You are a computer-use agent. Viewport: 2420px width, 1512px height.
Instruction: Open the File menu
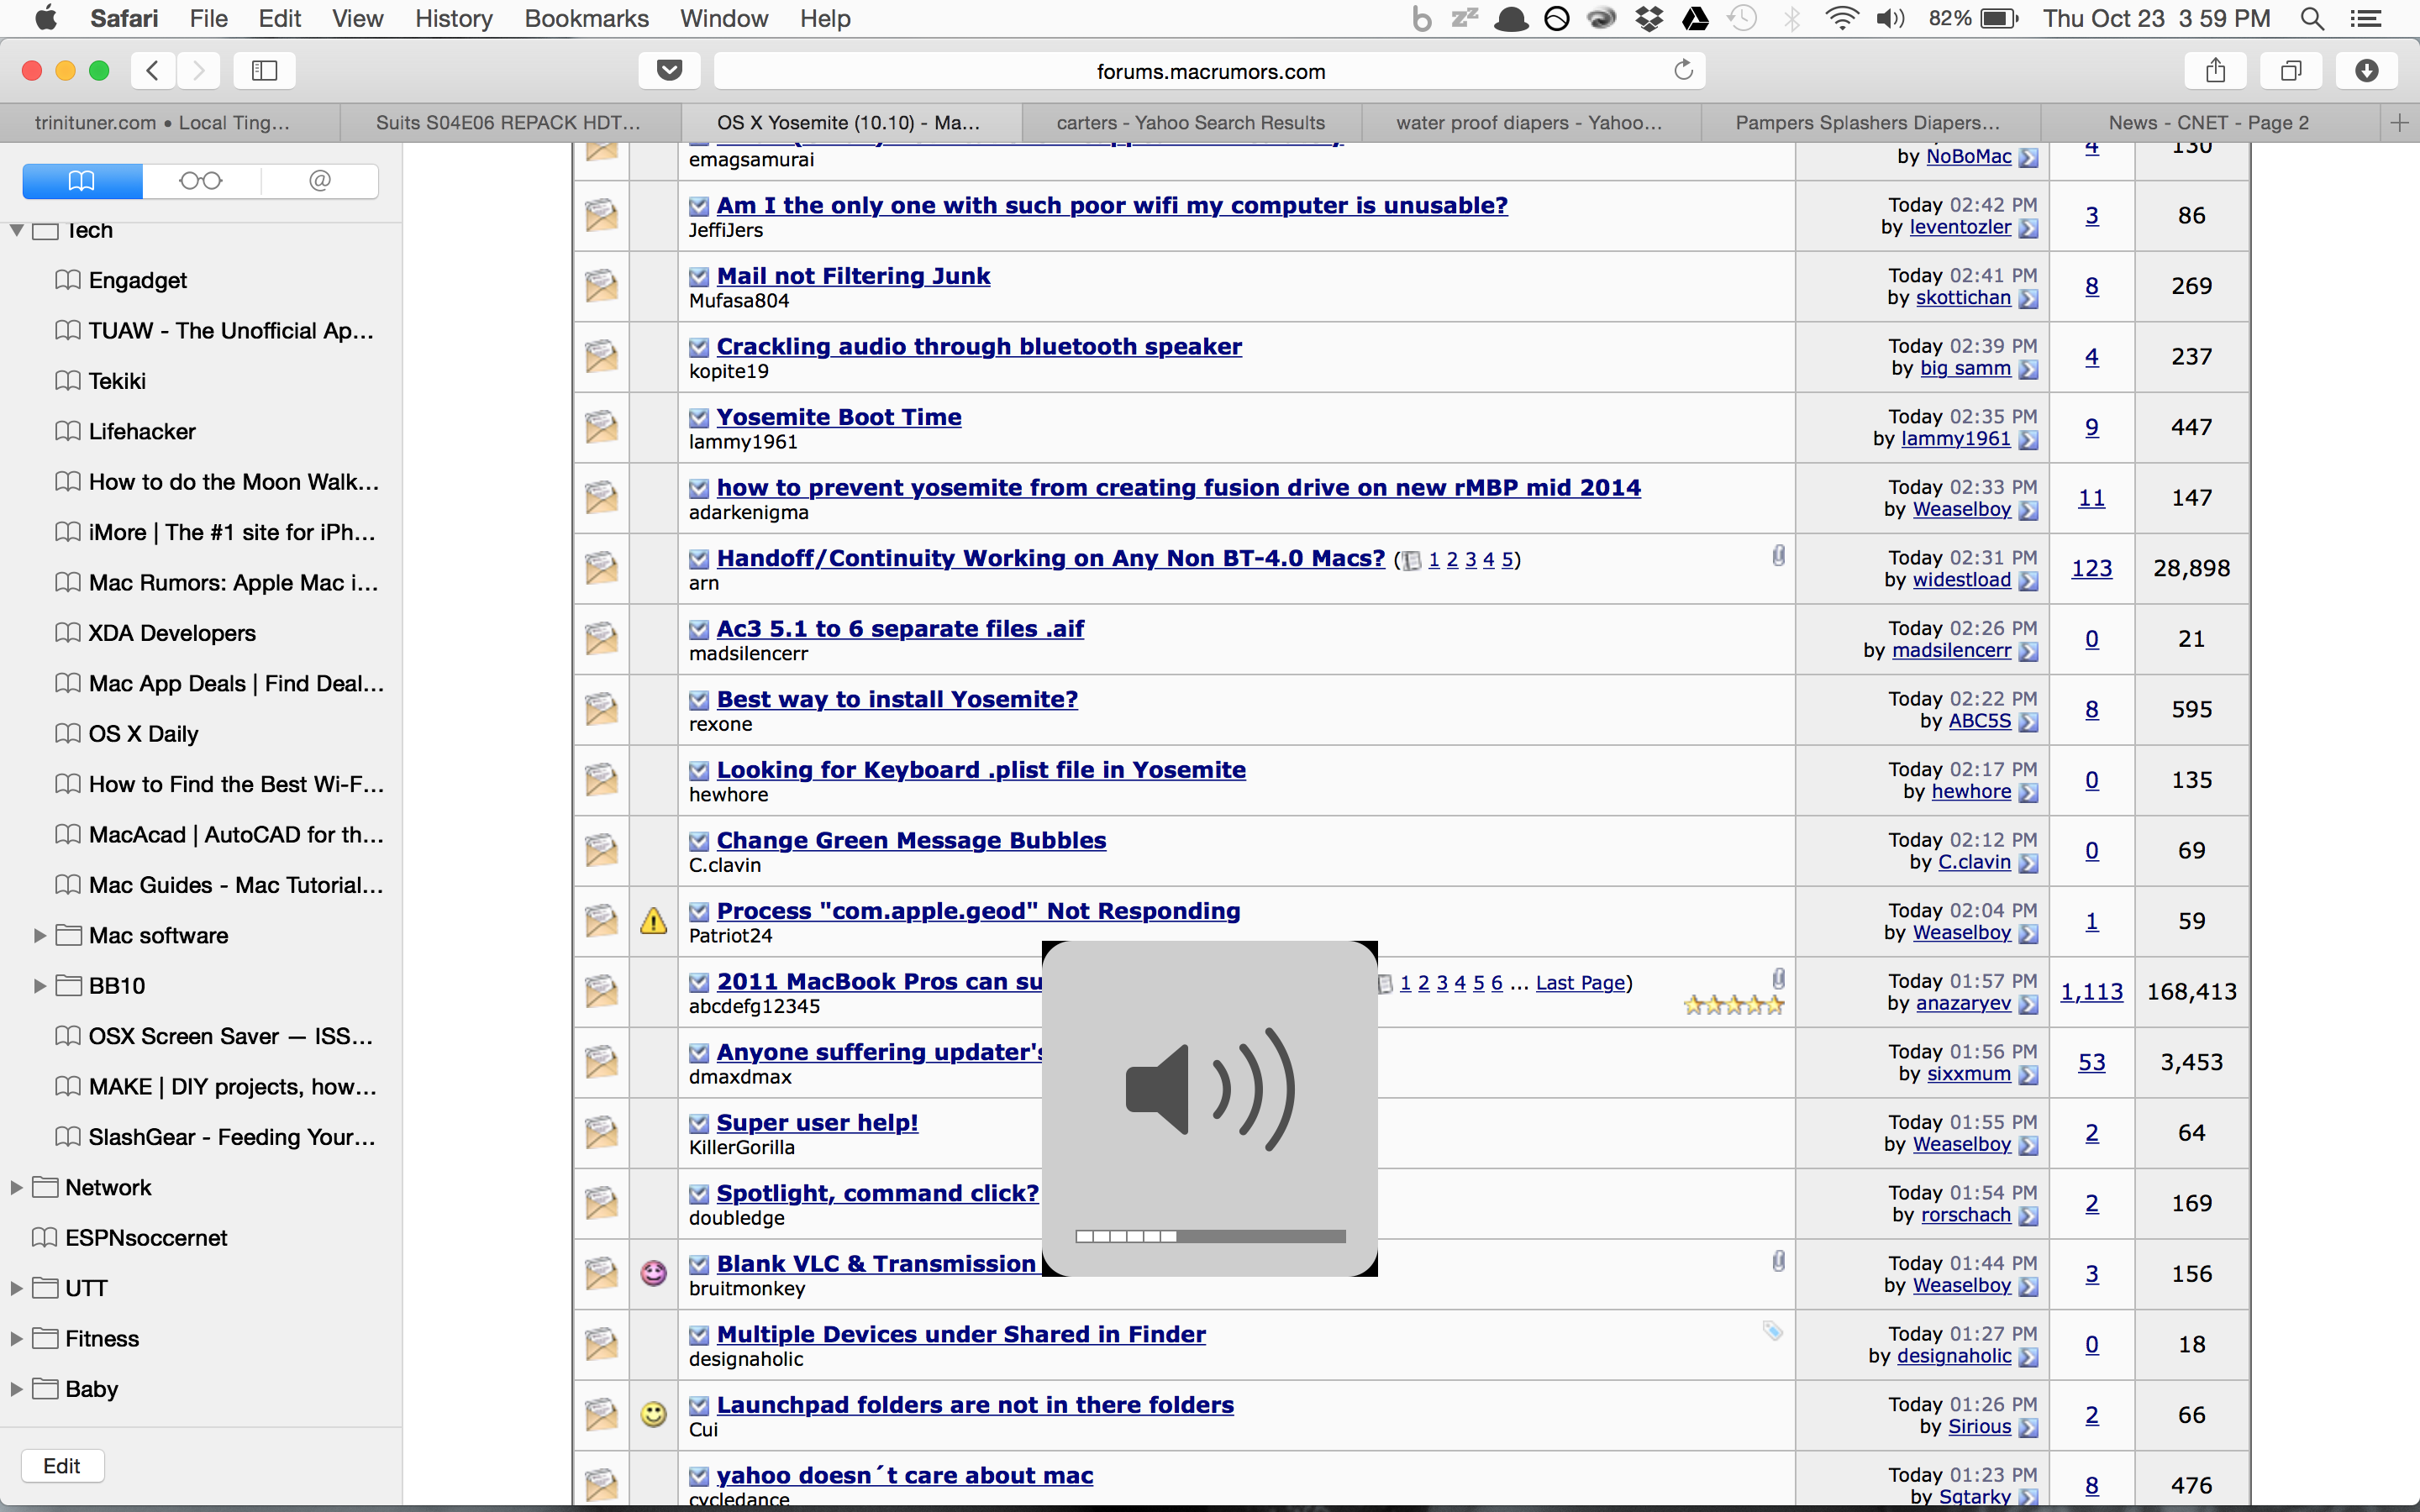208,18
